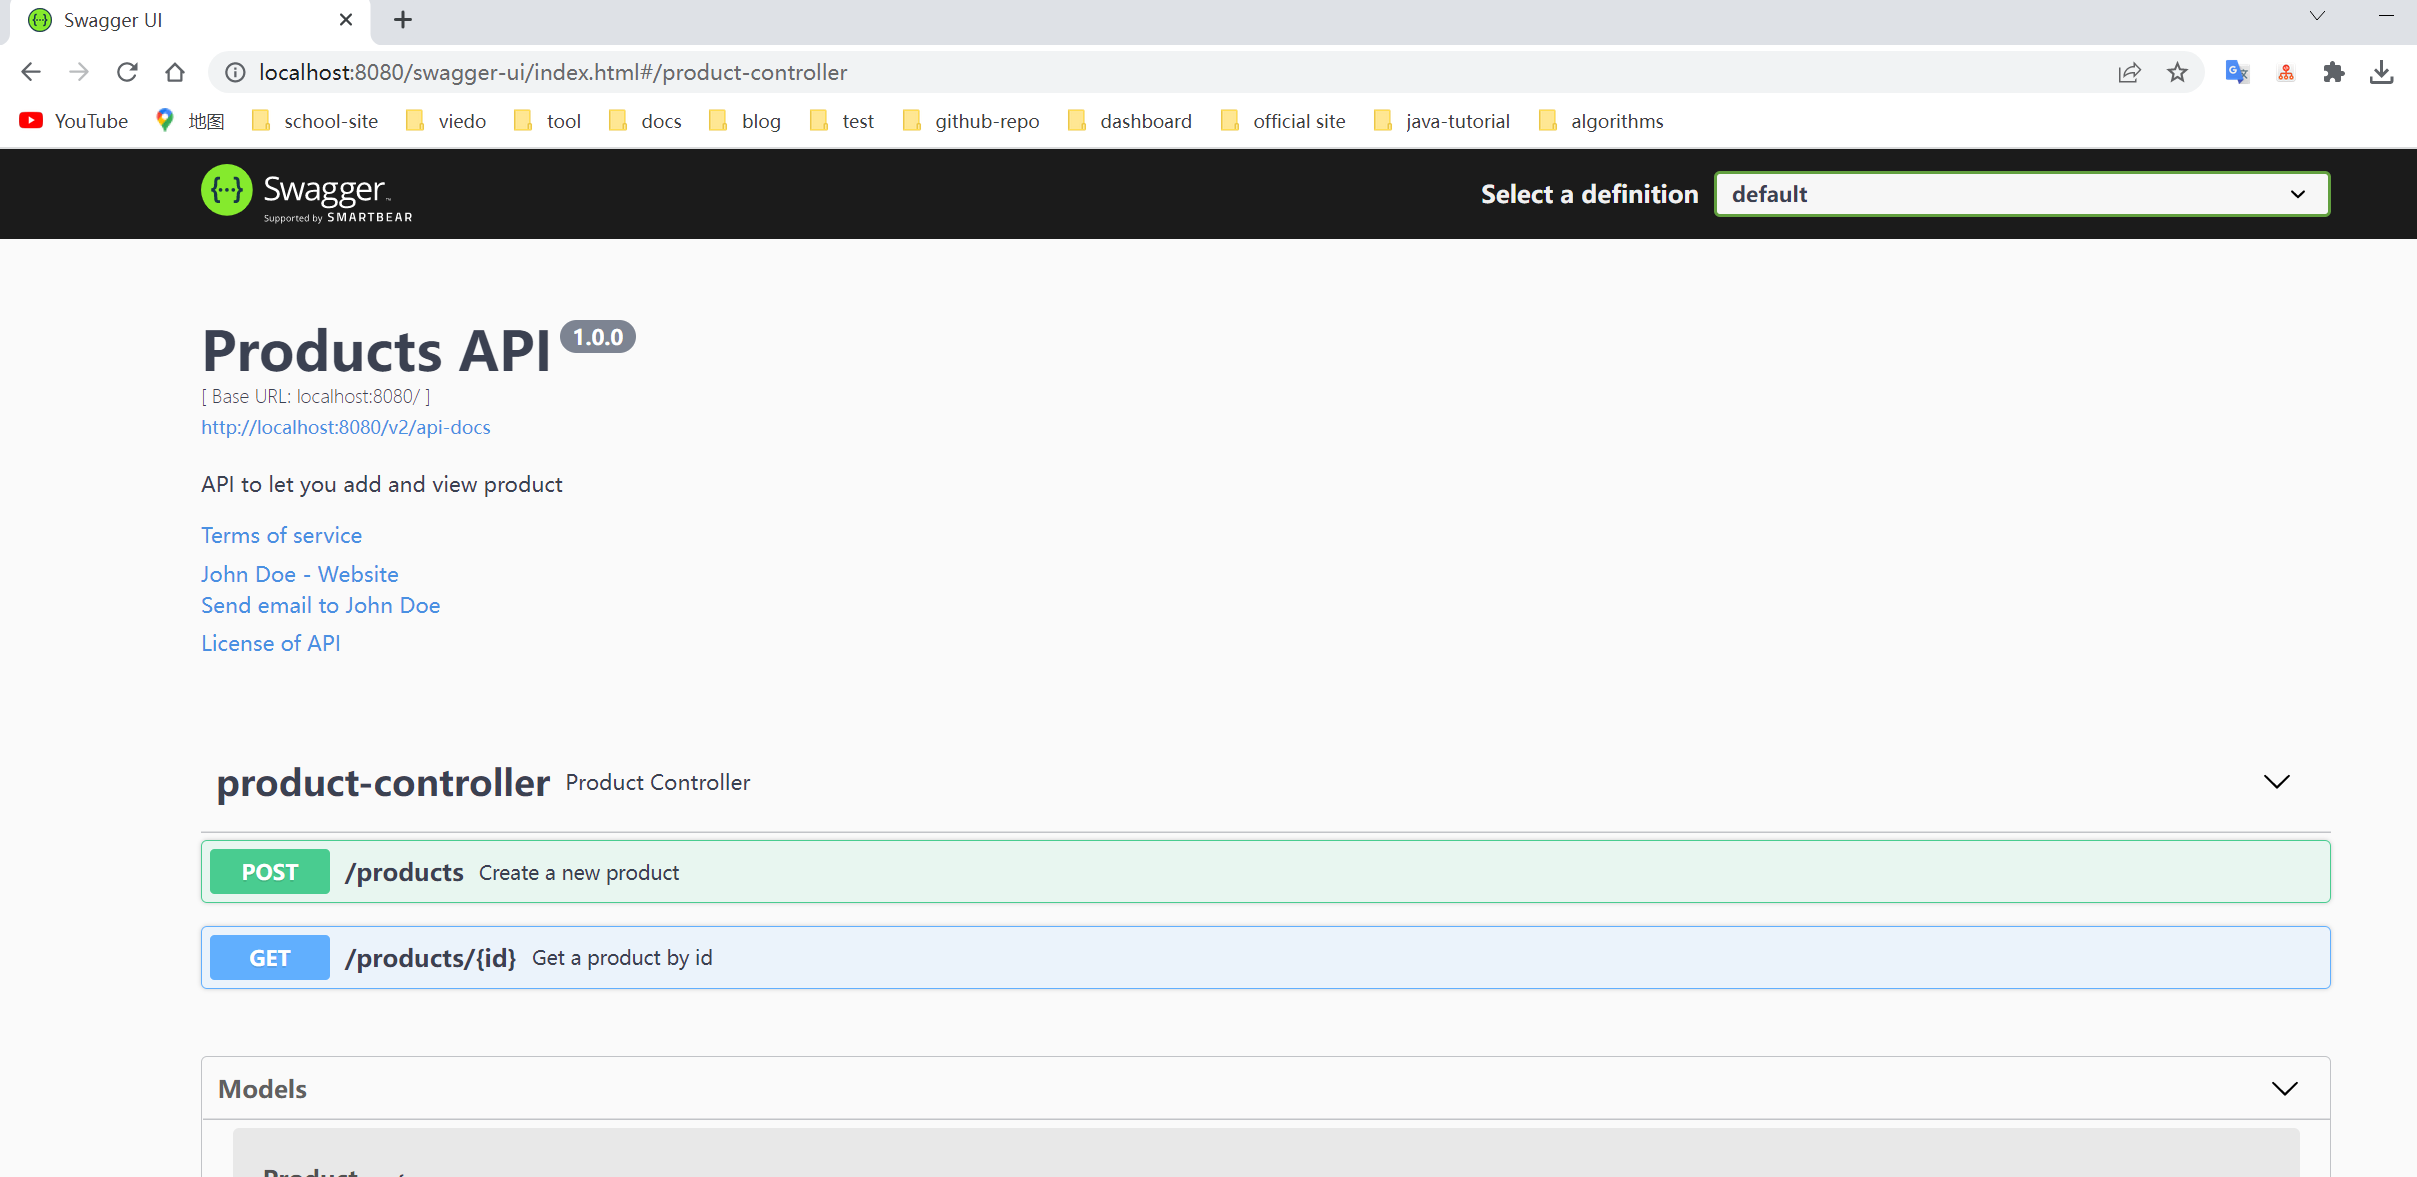Click the blue GET method badge

270,958
